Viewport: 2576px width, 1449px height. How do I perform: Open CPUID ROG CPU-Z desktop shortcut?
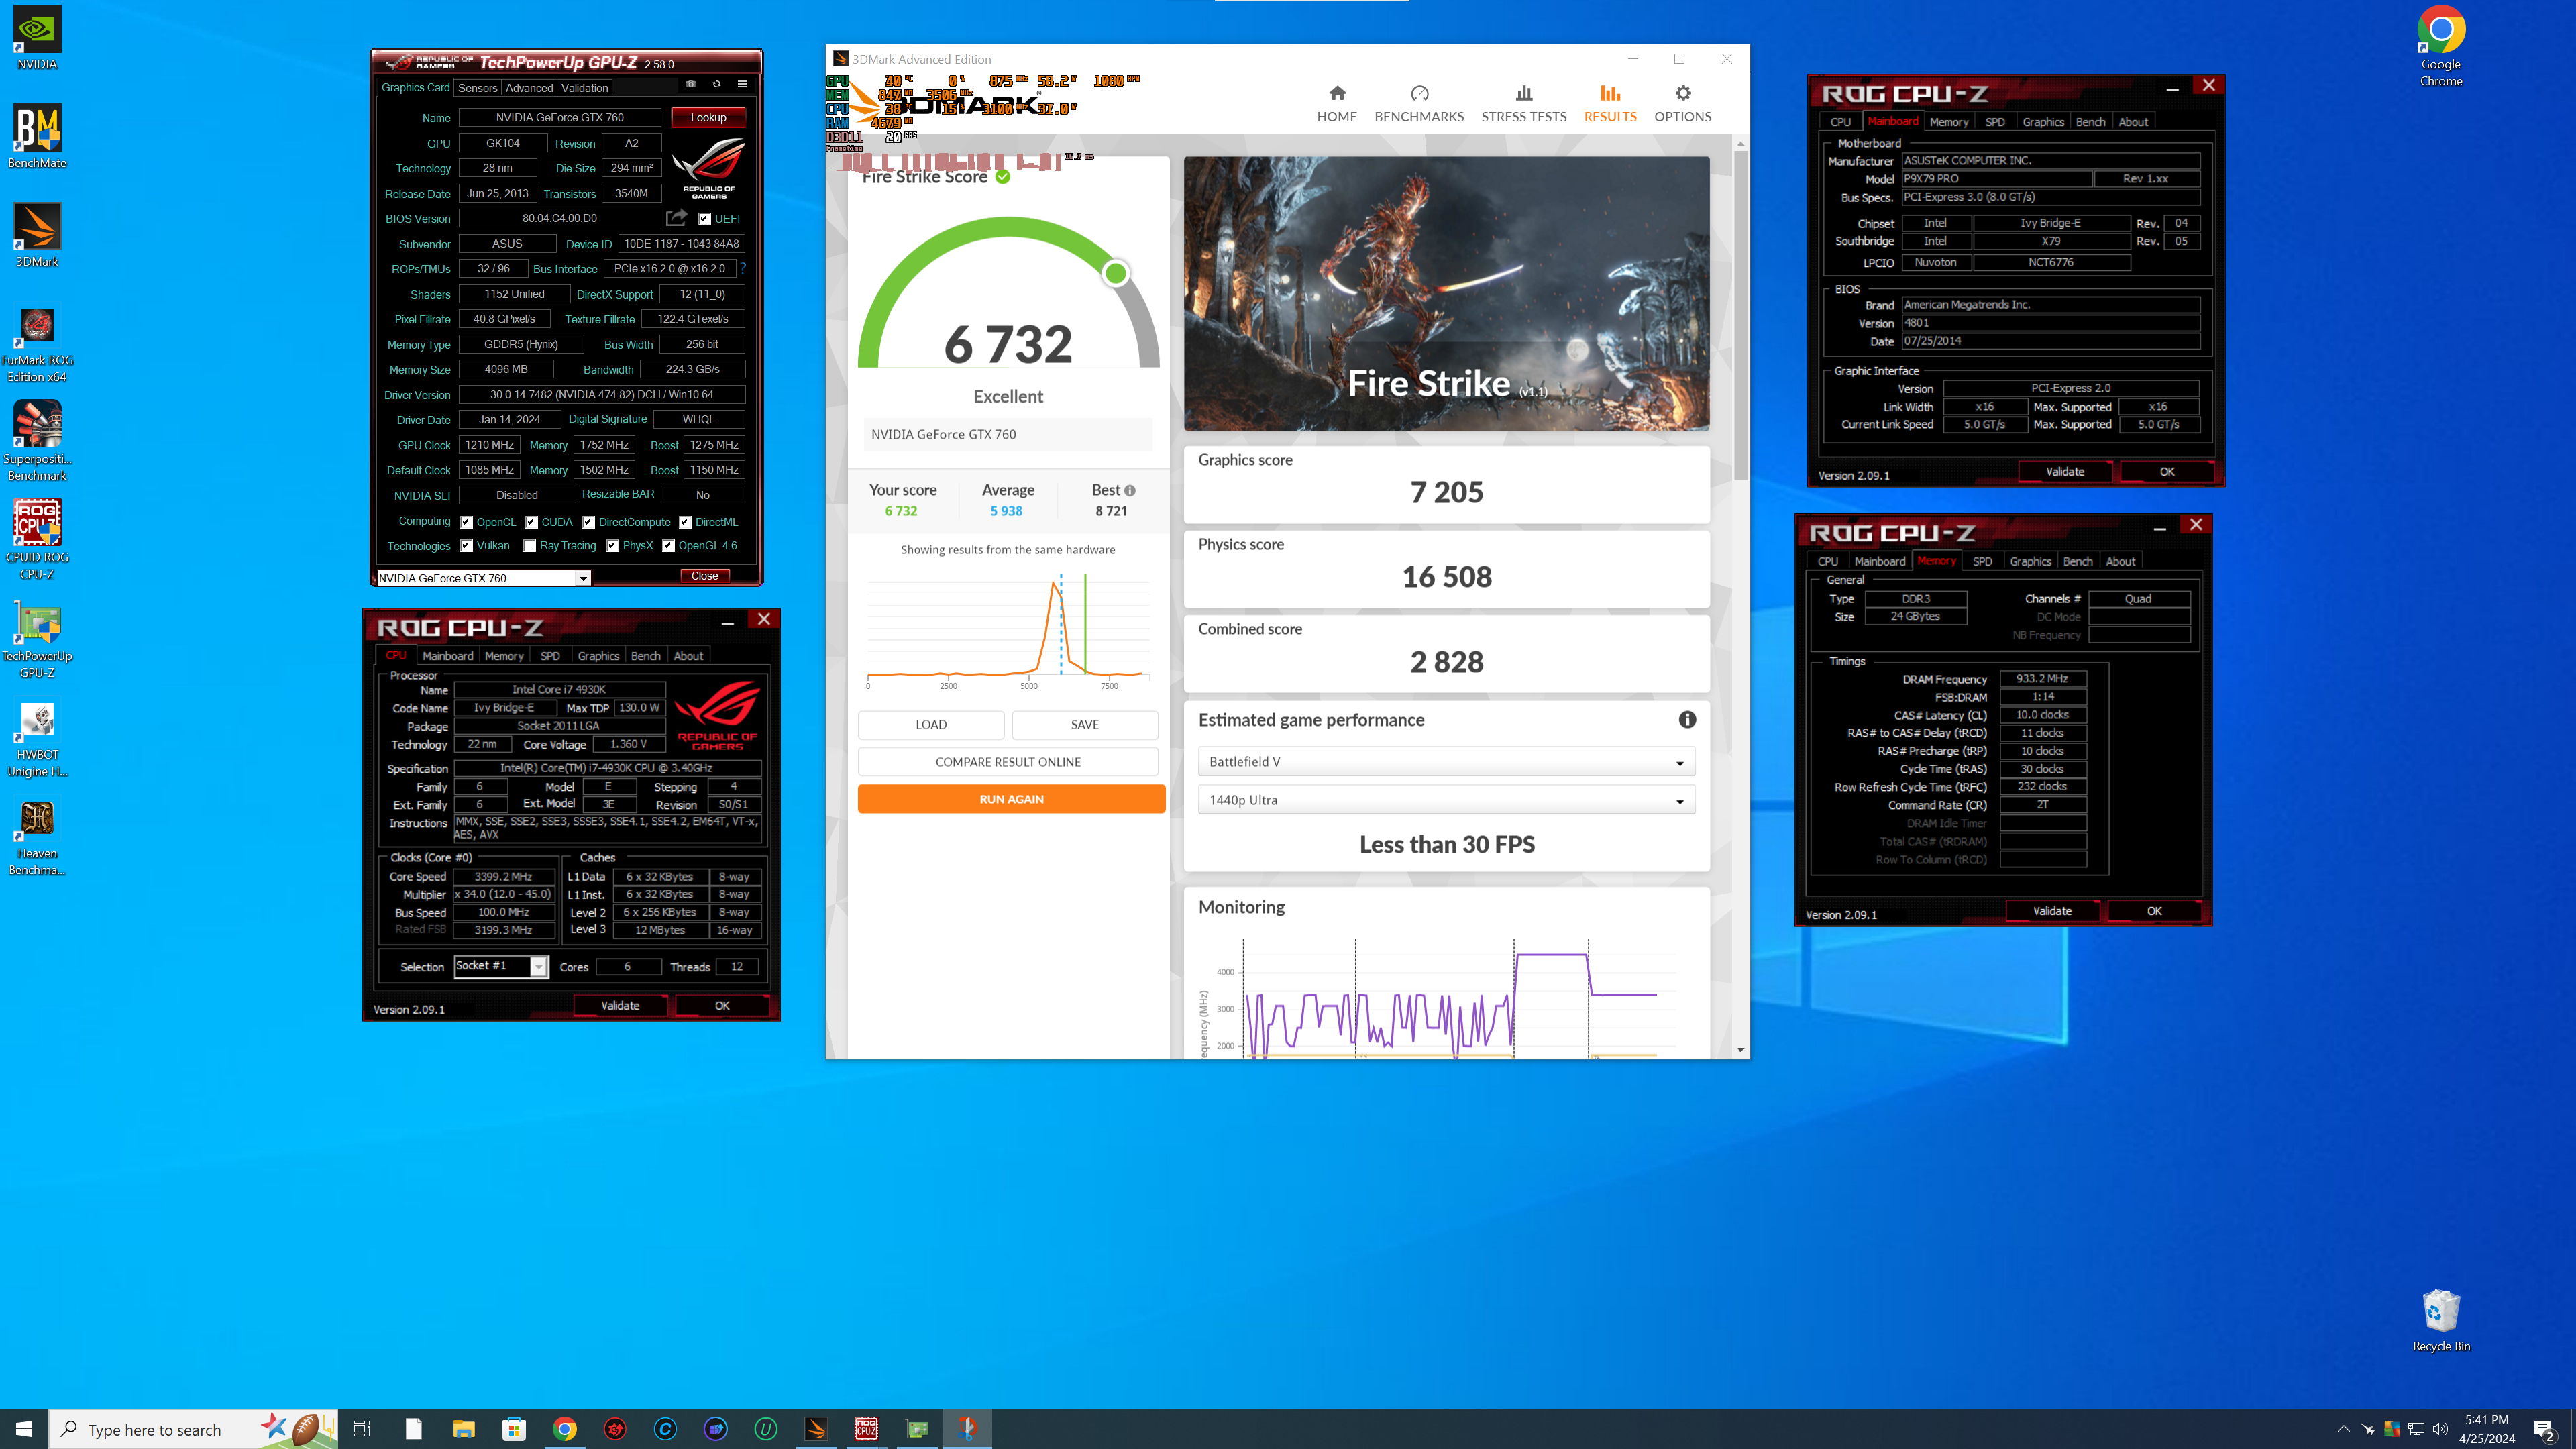click(x=37, y=540)
